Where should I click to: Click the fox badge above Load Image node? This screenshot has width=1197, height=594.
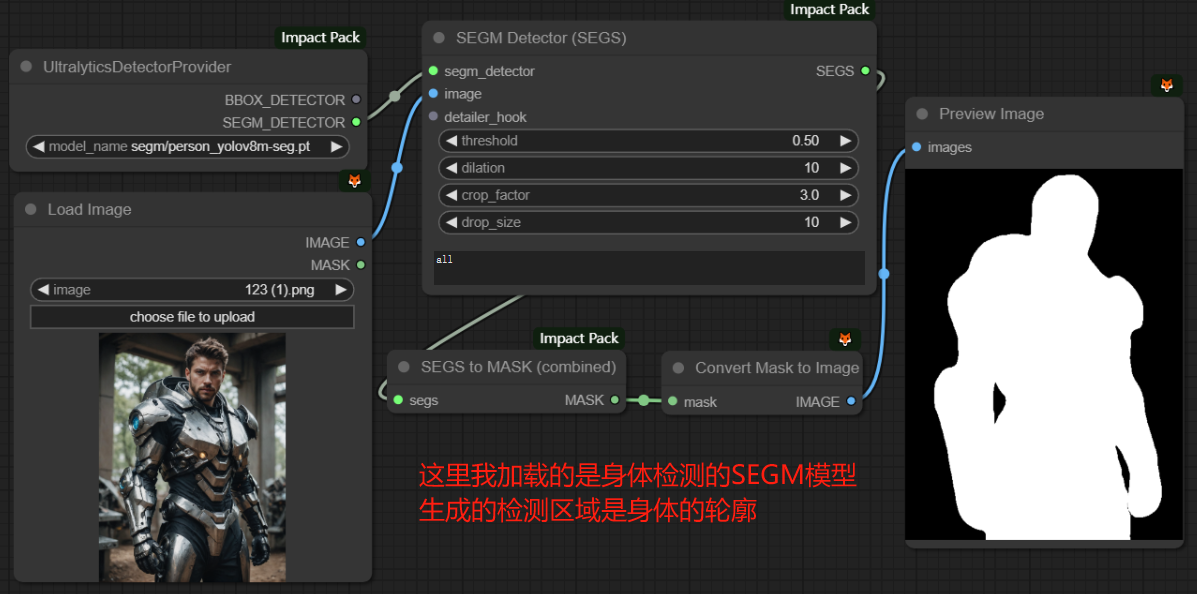point(354,181)
